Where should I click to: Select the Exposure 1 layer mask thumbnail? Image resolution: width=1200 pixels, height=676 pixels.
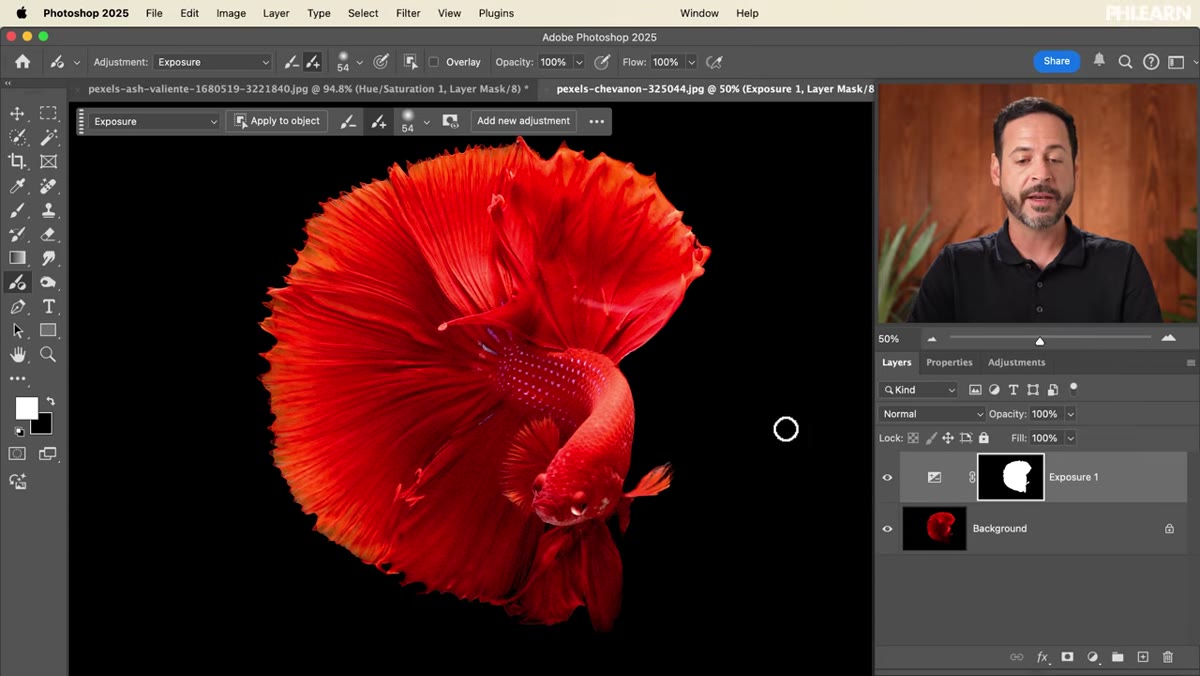1011,477
